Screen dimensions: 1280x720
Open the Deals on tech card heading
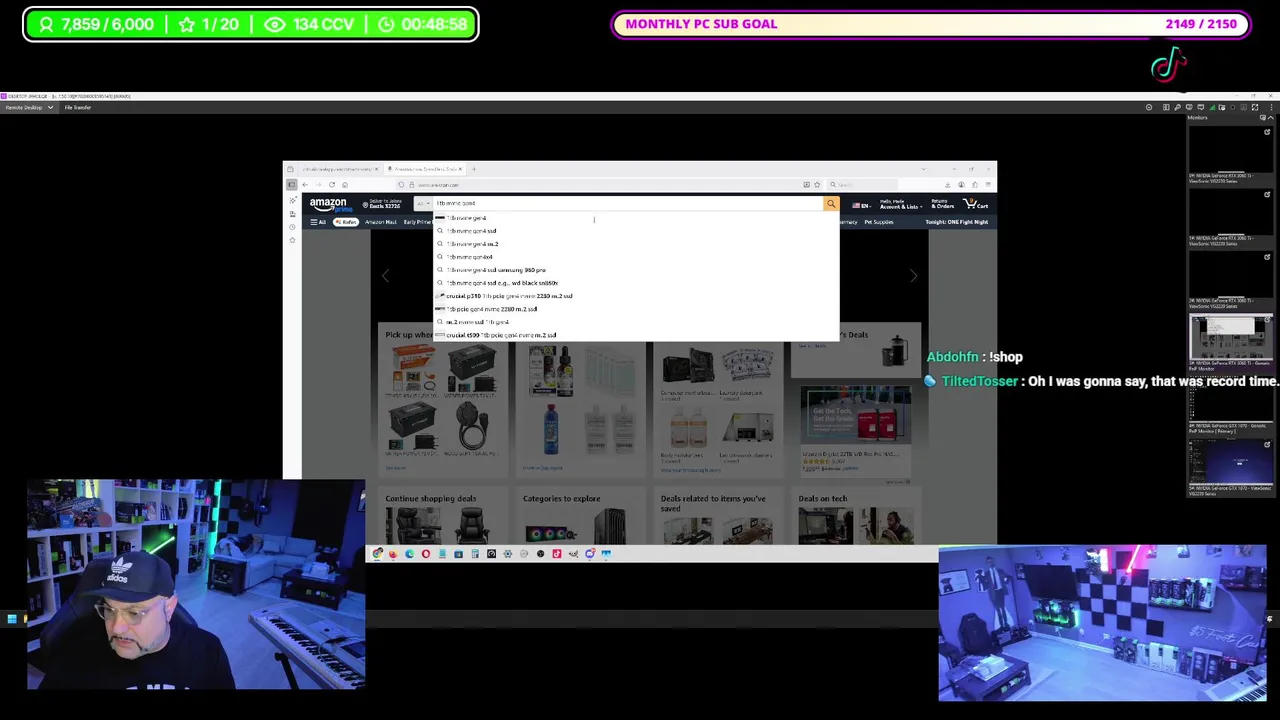point(823,498)
